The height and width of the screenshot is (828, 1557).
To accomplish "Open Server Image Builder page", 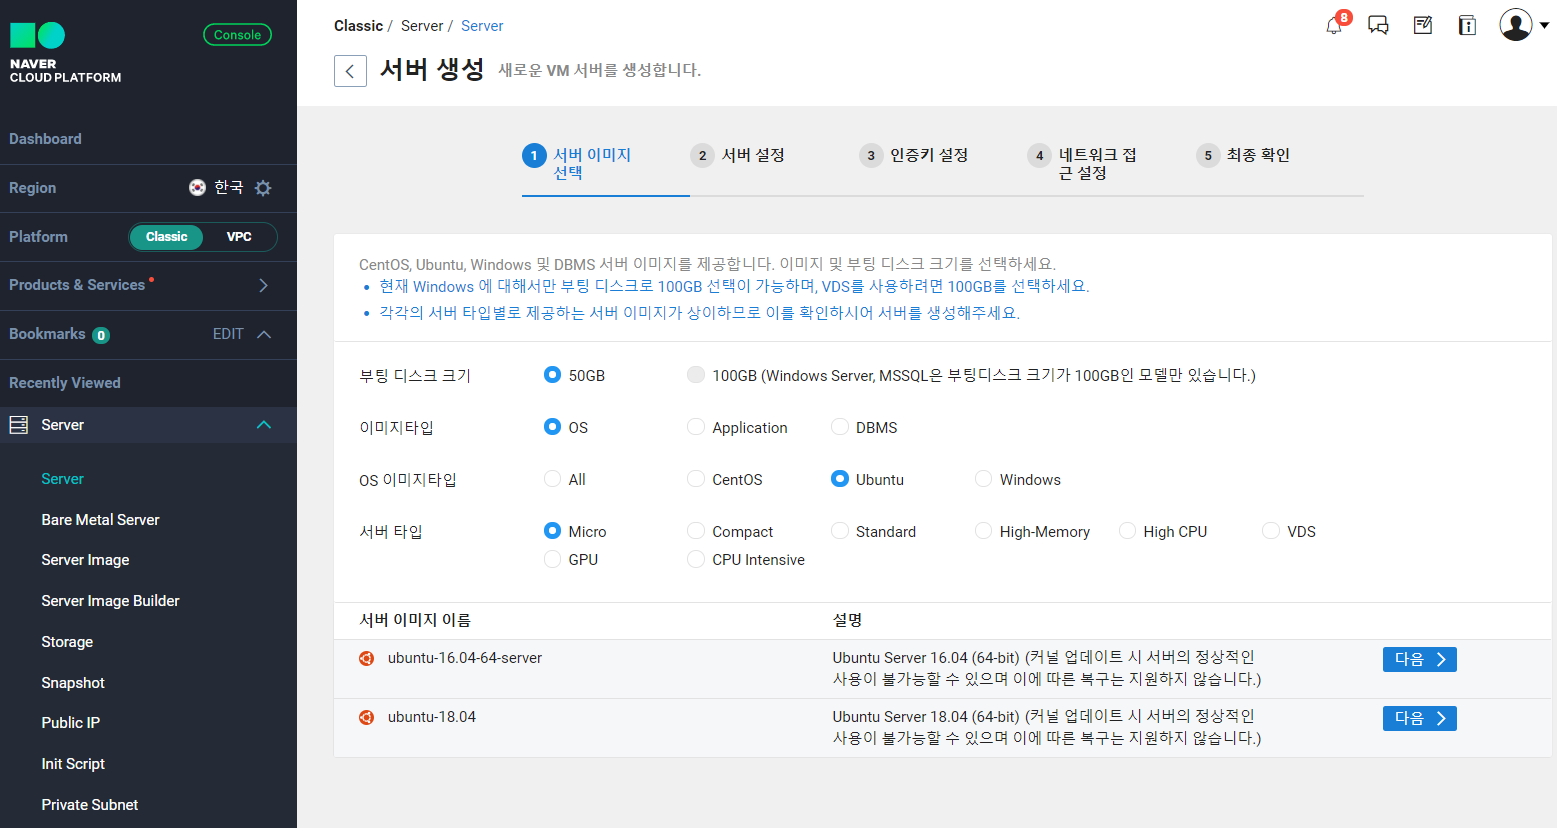I will coord(111,601).
